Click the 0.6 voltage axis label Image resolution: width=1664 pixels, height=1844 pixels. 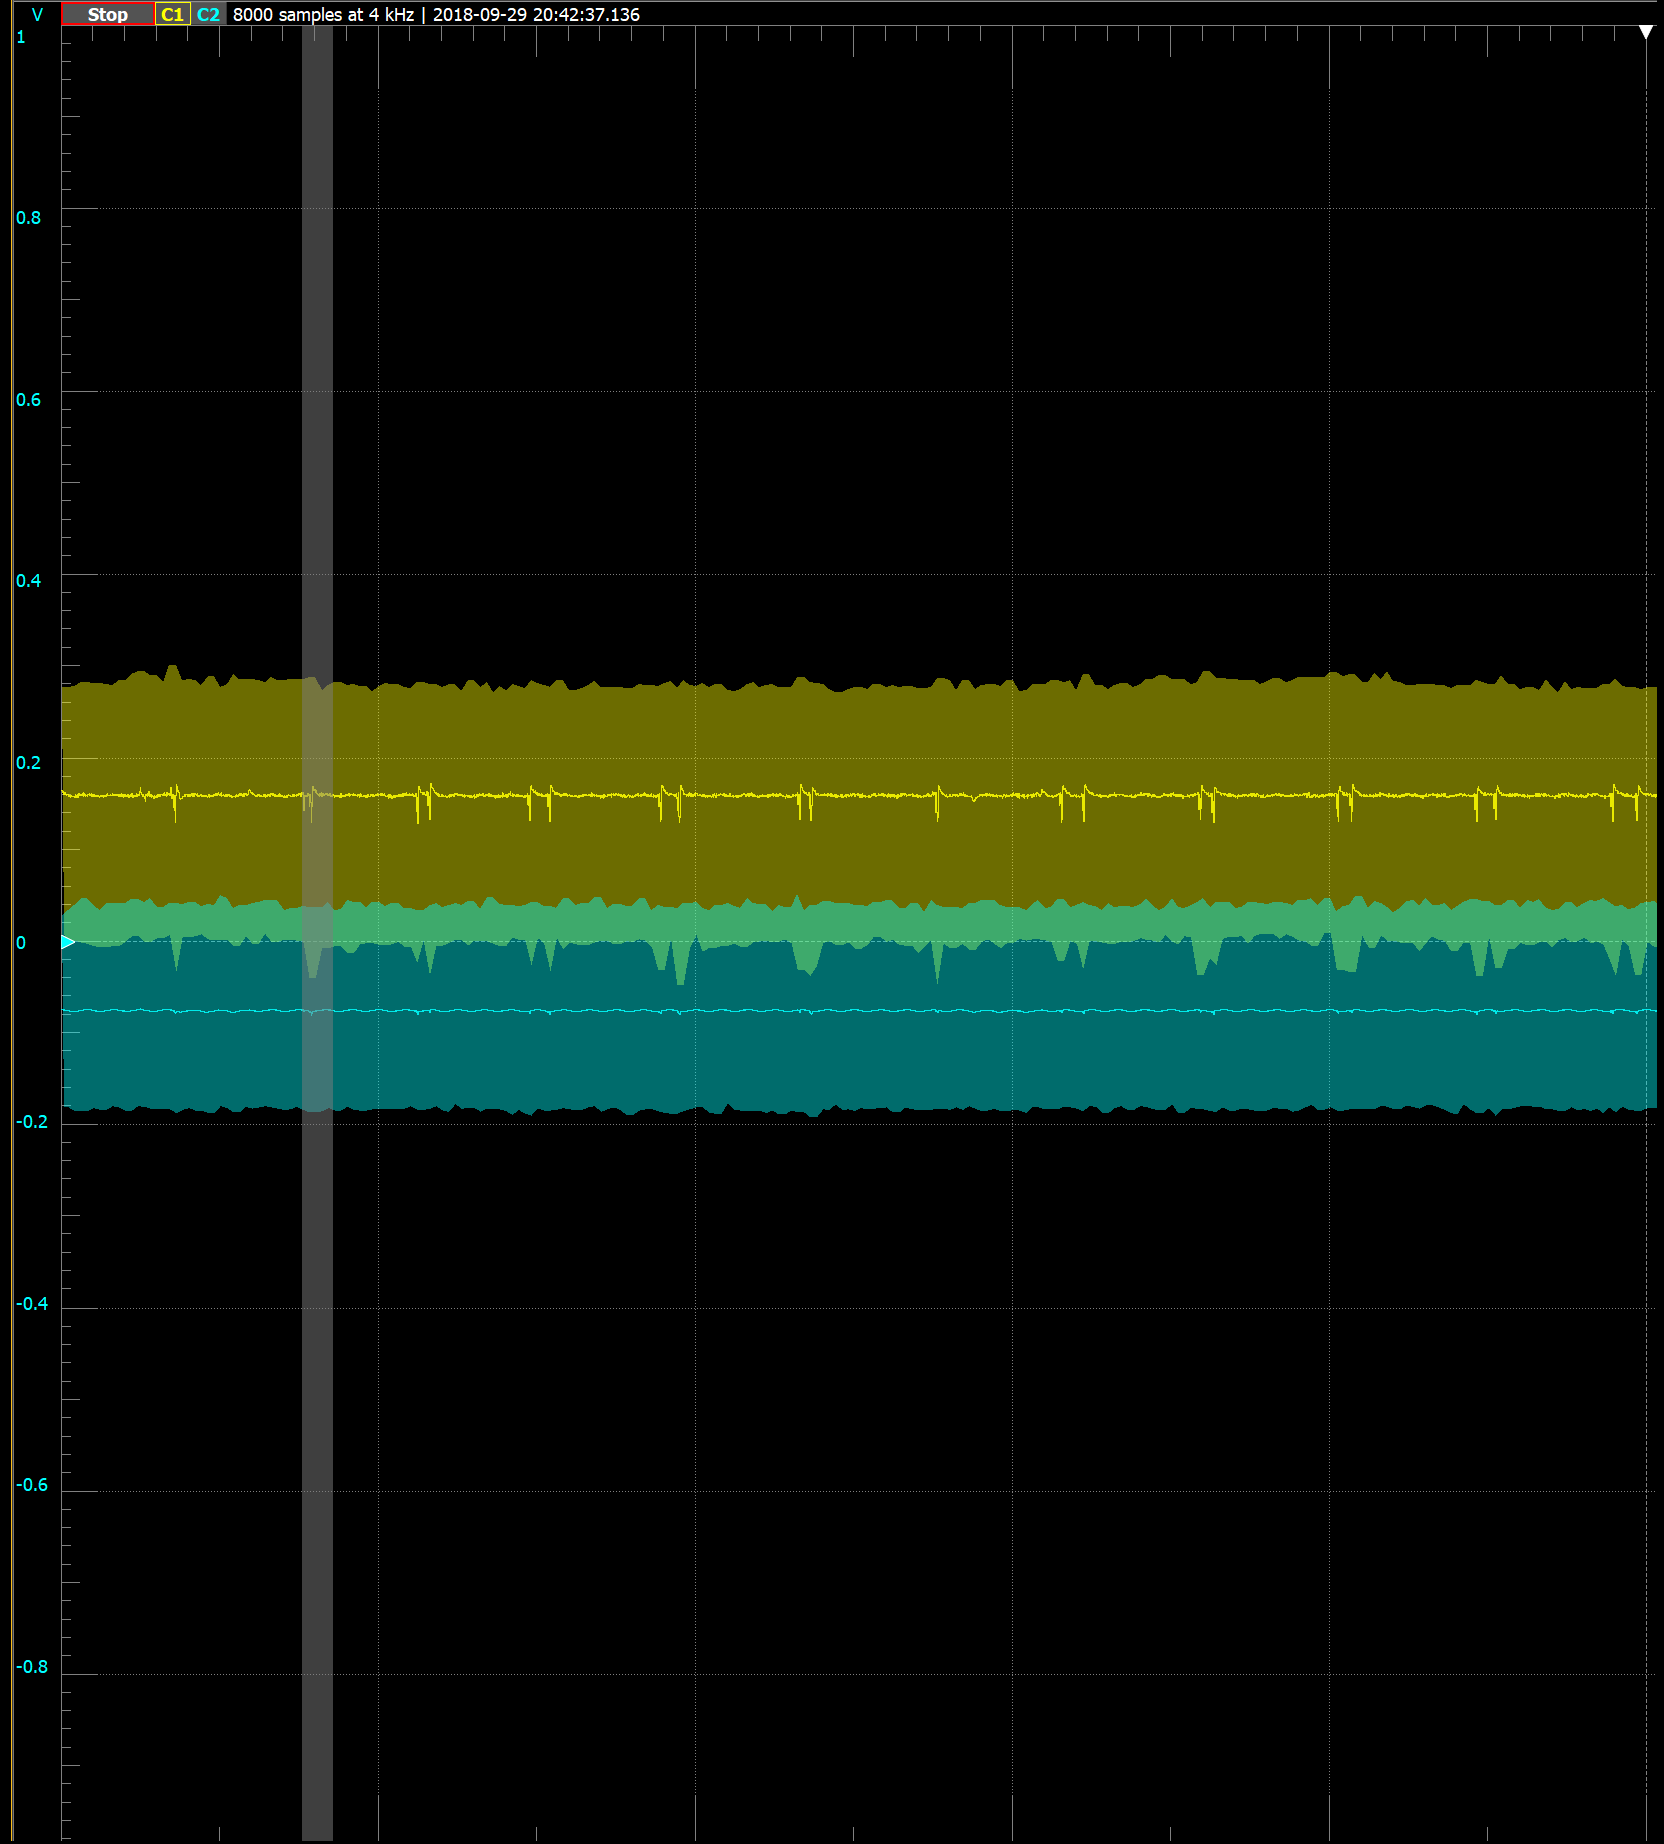(x=29, y=400)
